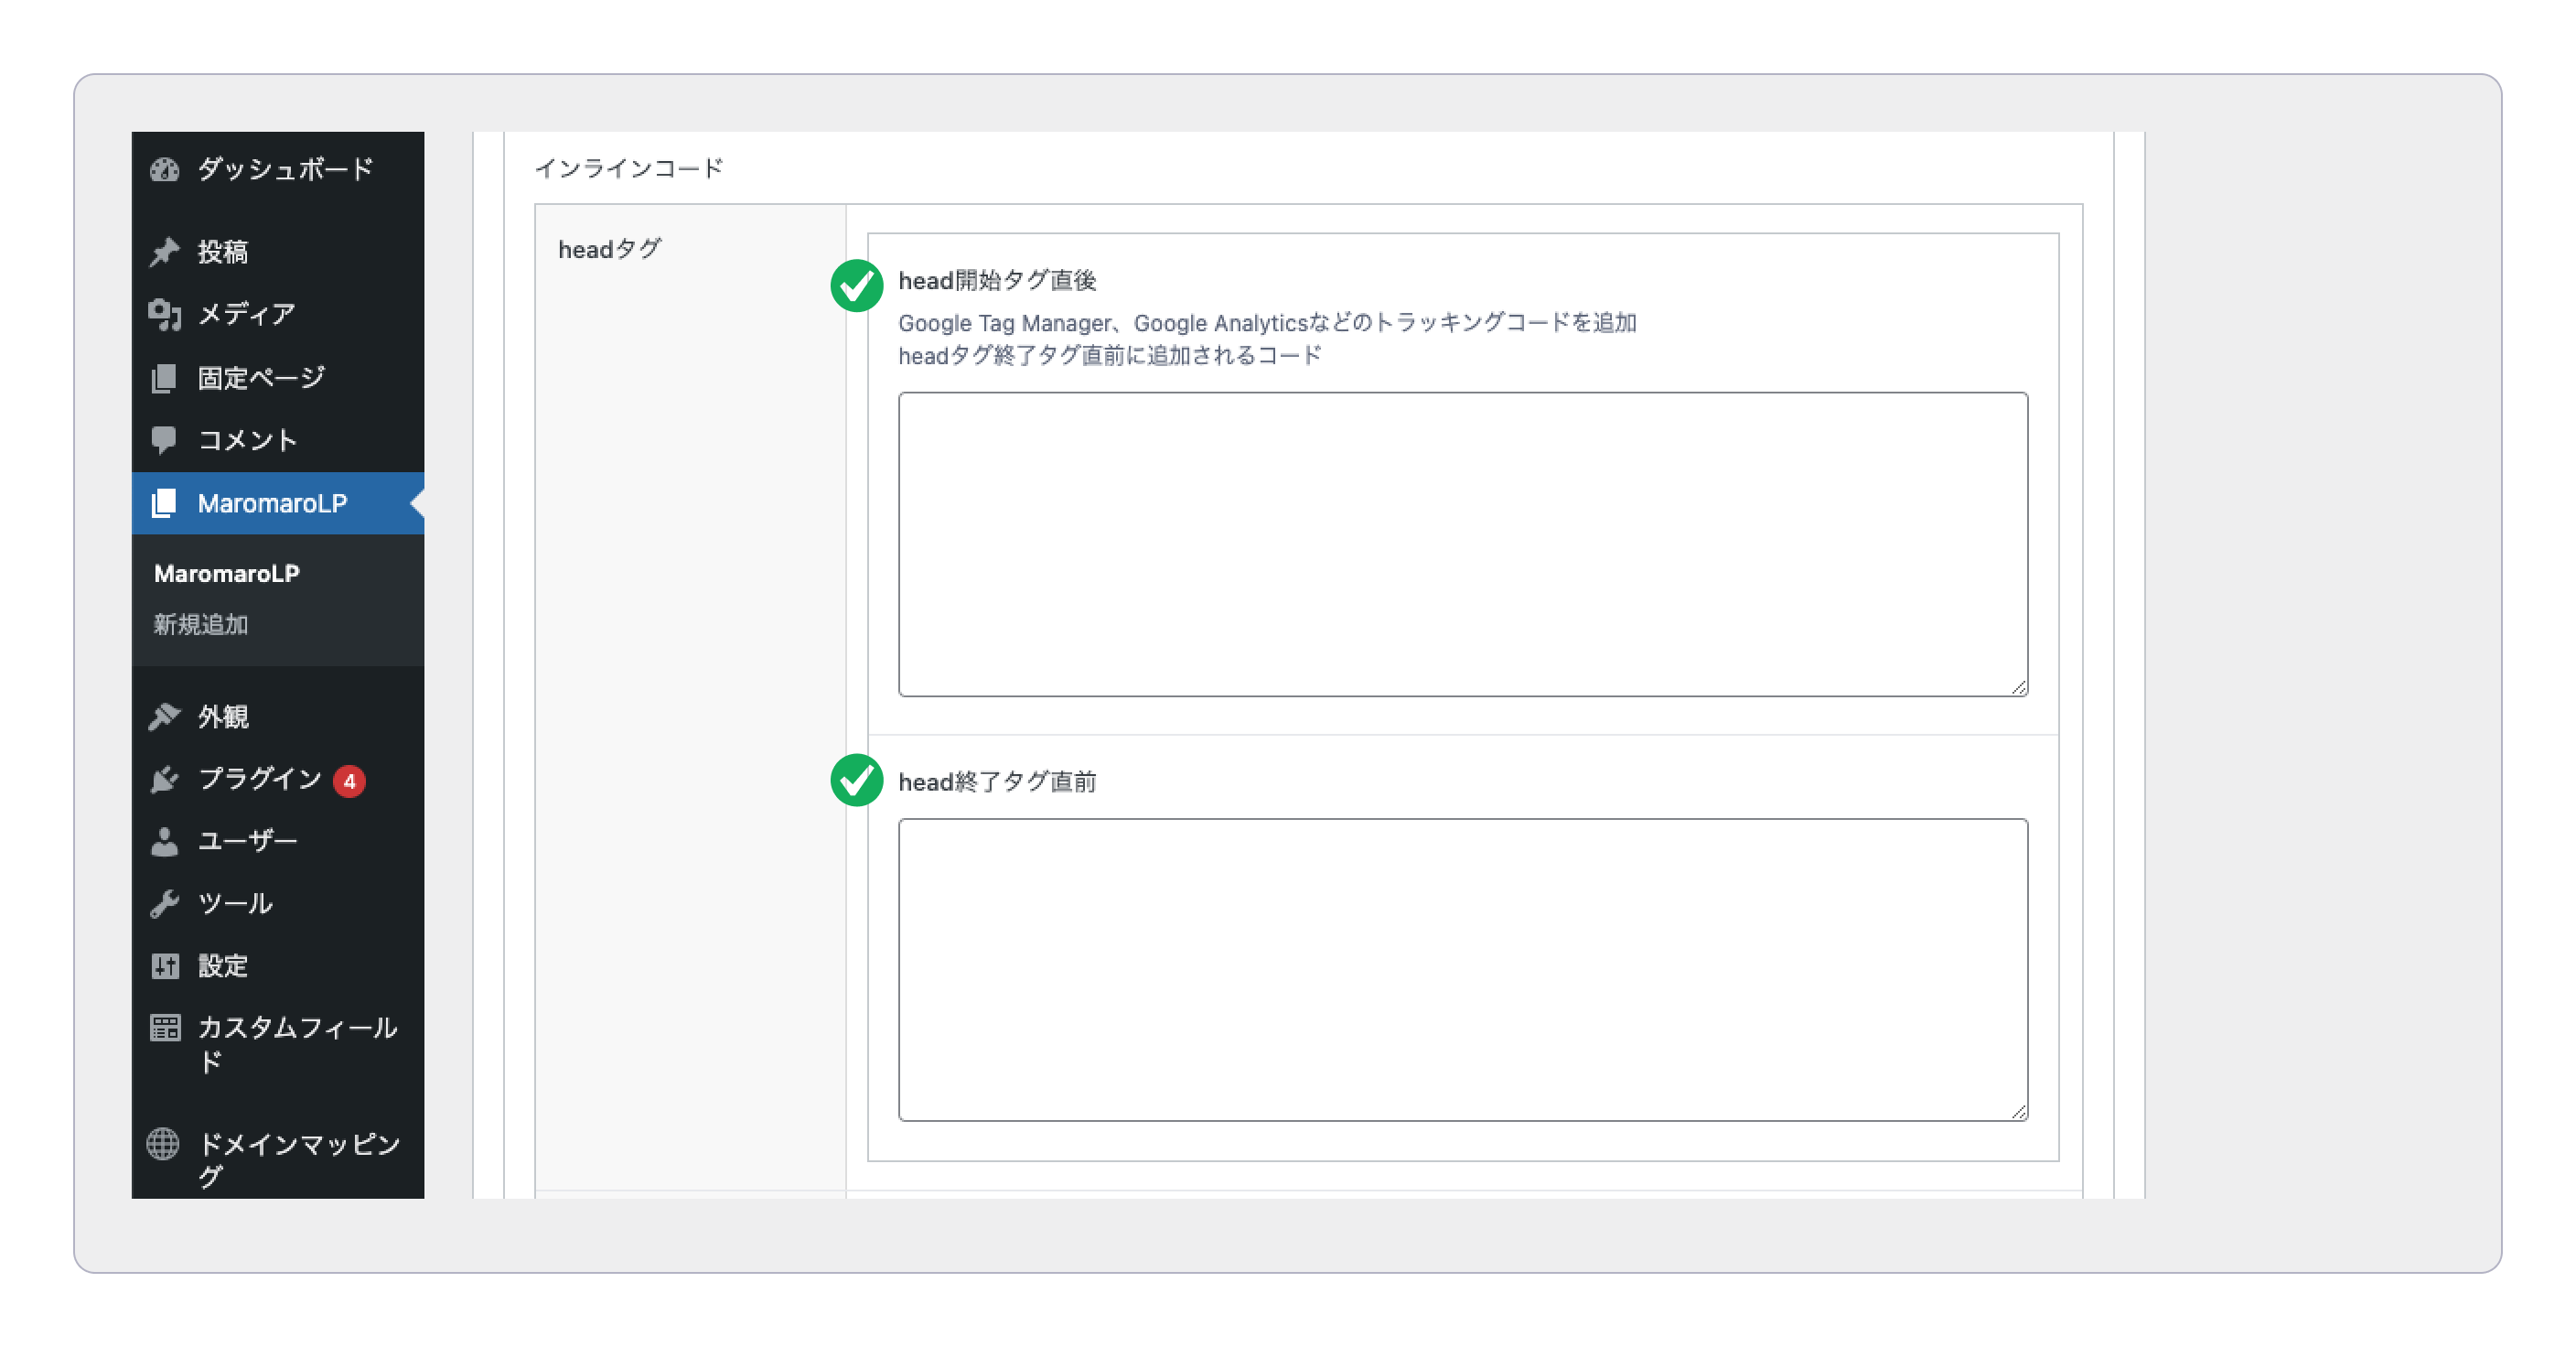Click resize handle of head終了タグ直前 textarea
Viewport: 2576px width, 1347px height.
point(2018,1111)
